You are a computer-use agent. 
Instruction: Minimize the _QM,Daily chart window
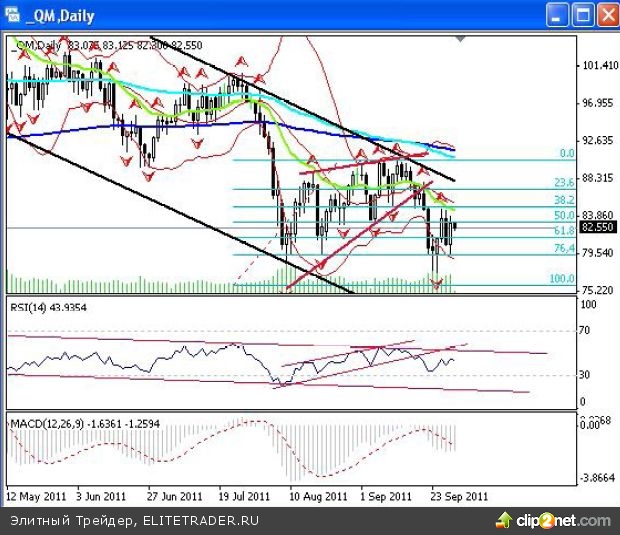[x=559, y=13]
